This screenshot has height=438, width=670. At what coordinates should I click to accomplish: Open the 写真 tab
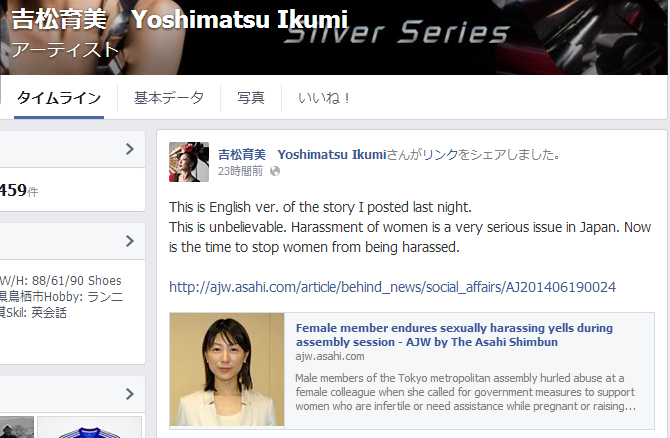[x=251, y=98]
